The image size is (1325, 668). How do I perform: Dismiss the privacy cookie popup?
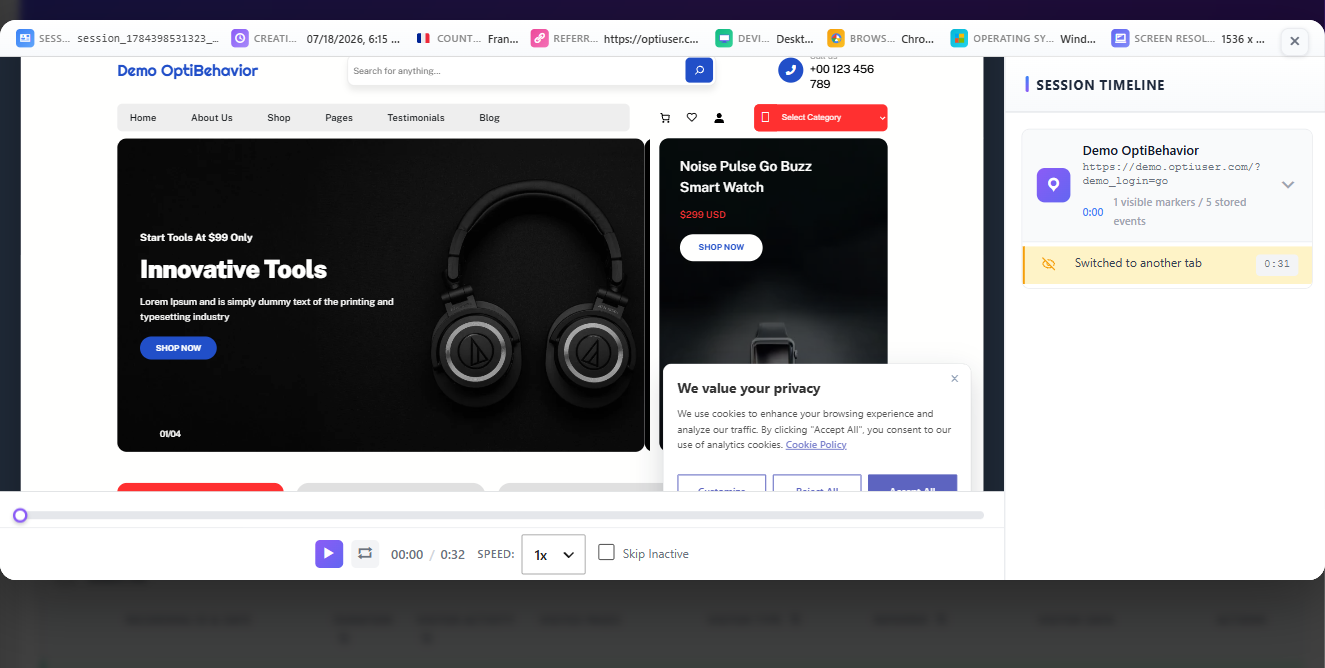click(x=954, y=378)
